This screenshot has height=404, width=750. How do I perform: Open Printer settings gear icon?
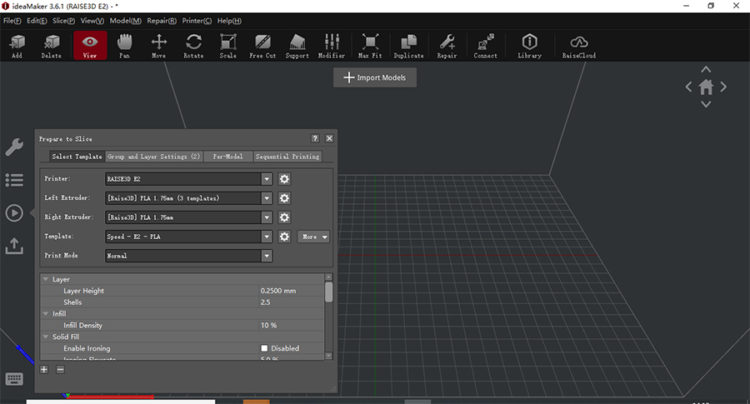click(284, 179)
